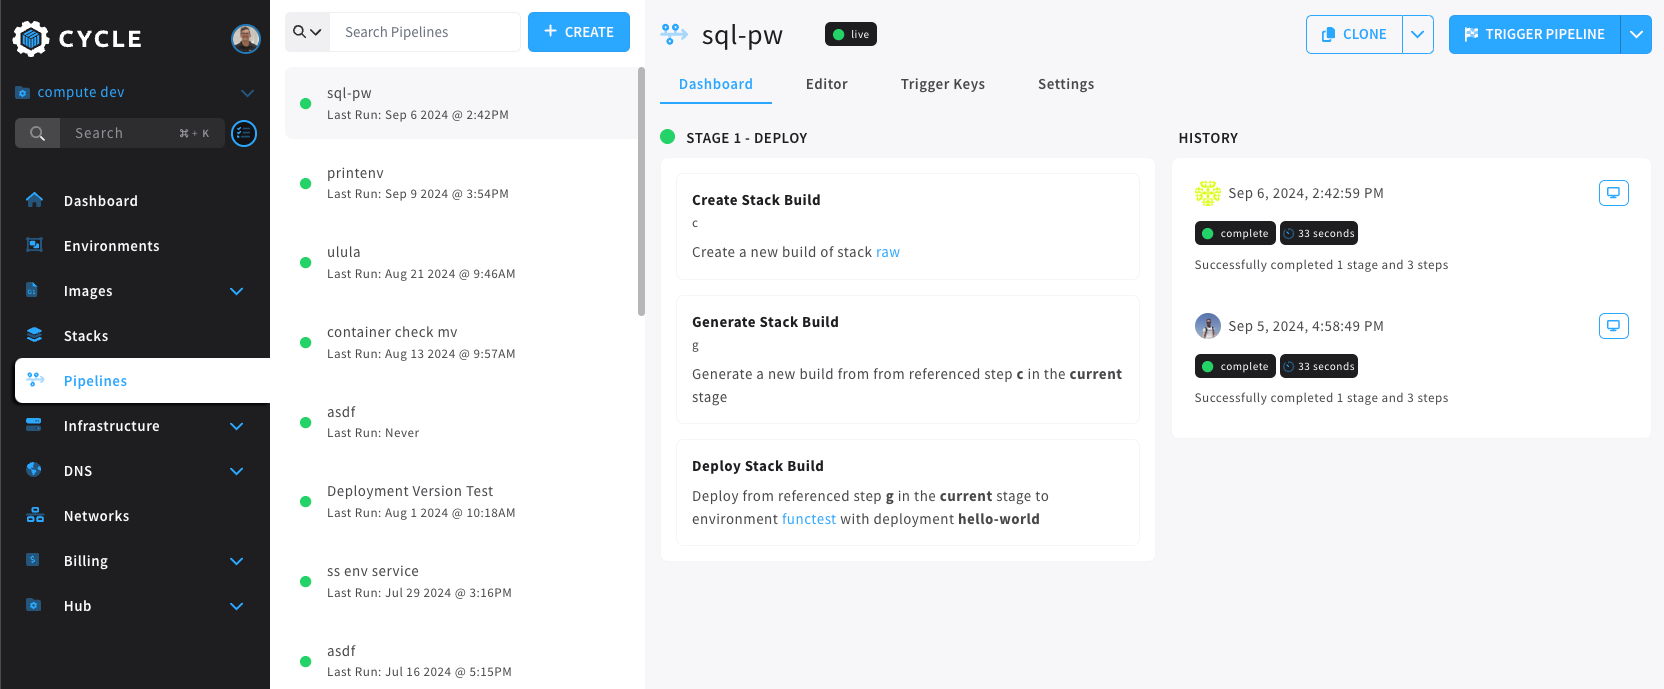Open the user profile avatar
The height and width of the screenshot is (689, 1664).
[x=246, y=38]
